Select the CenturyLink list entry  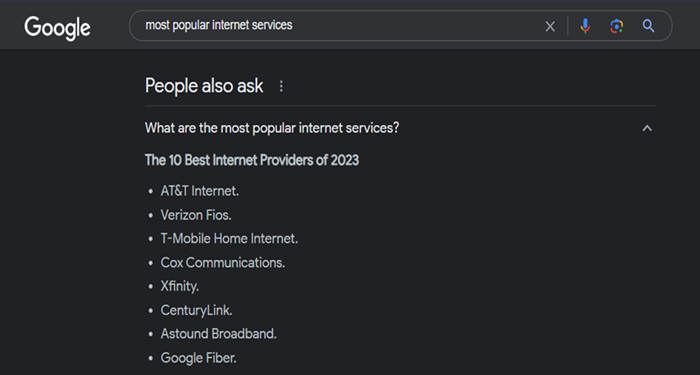tap(196, 310)
